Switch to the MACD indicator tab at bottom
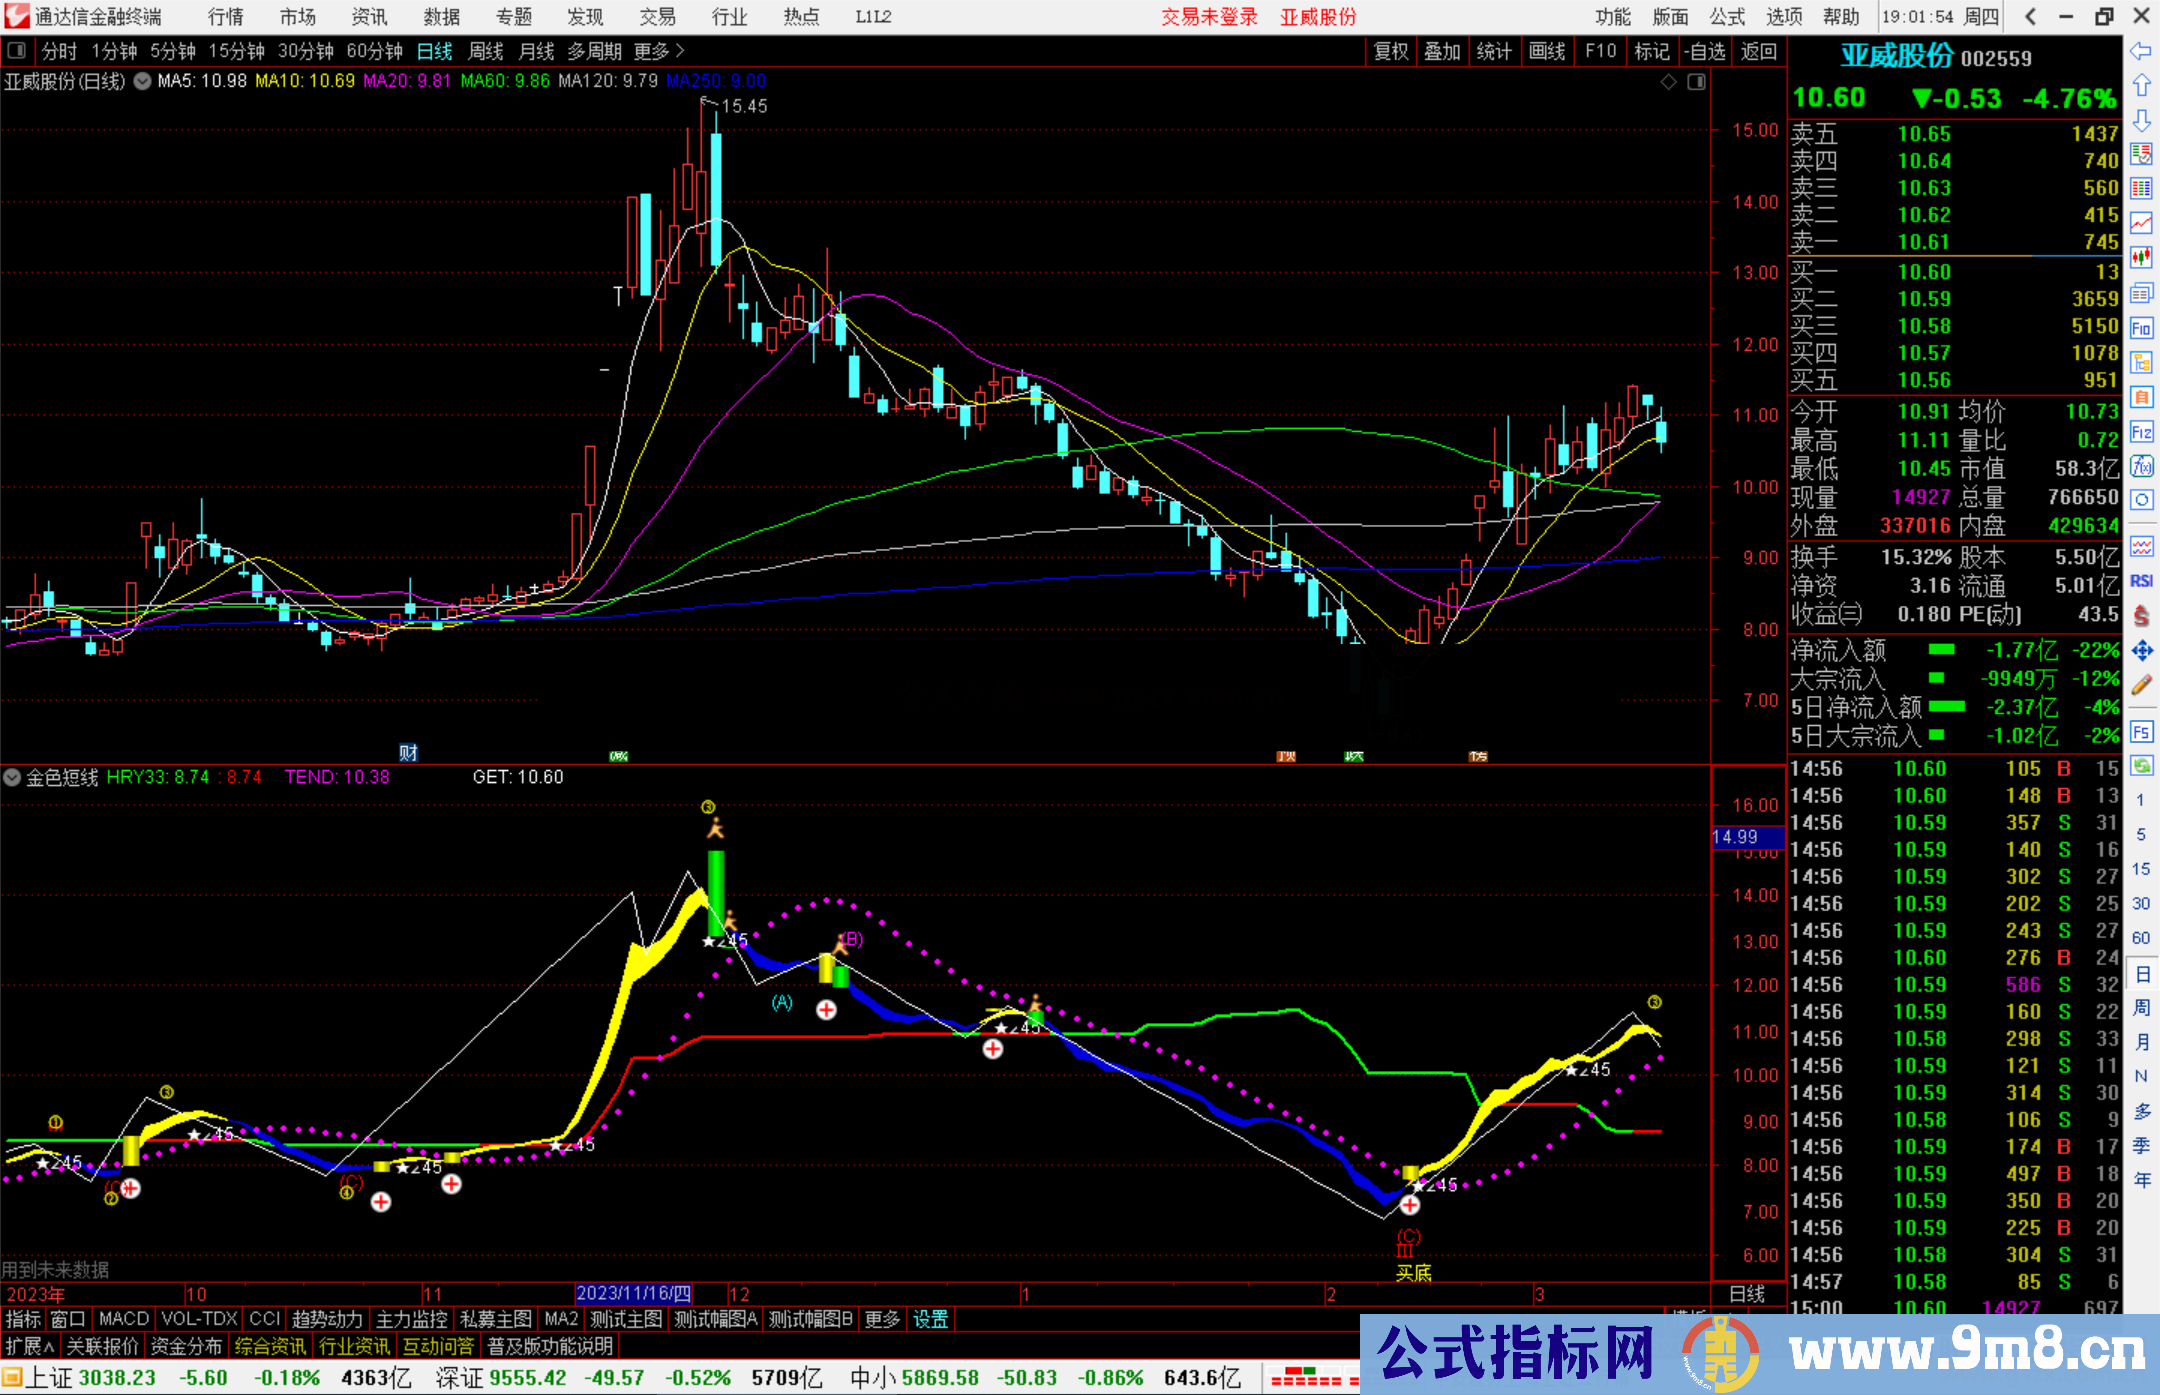The height and width of the screenshot is (1395, 2160). tap(122, 1318)
